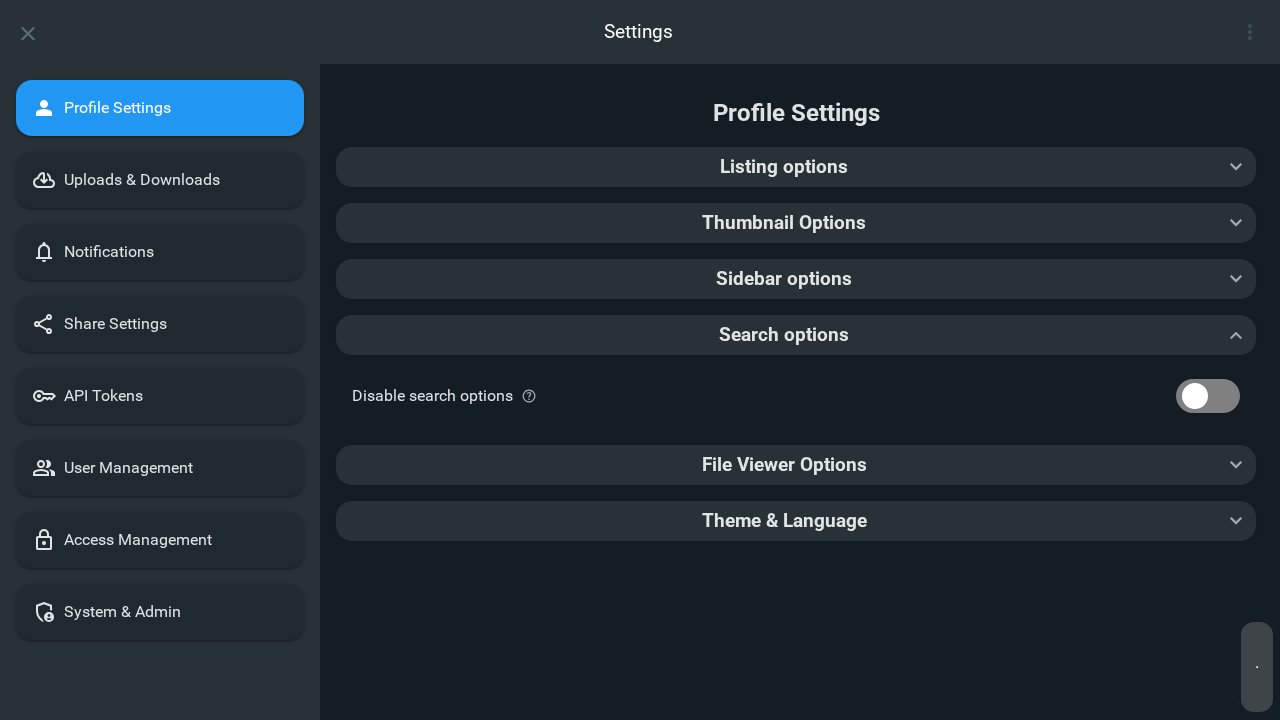Toggle the Disable search options switch
Screen dimensions: 1280x720
click(x=1207, y=396)
